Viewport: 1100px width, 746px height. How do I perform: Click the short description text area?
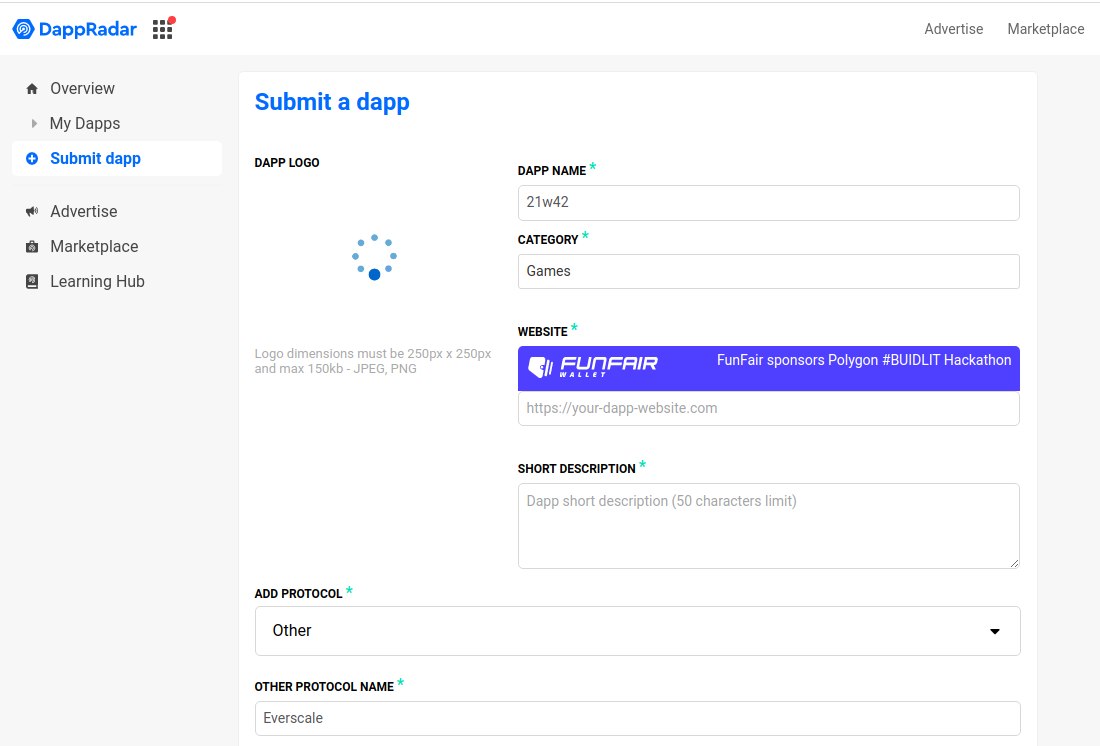(x=768, y=525)
